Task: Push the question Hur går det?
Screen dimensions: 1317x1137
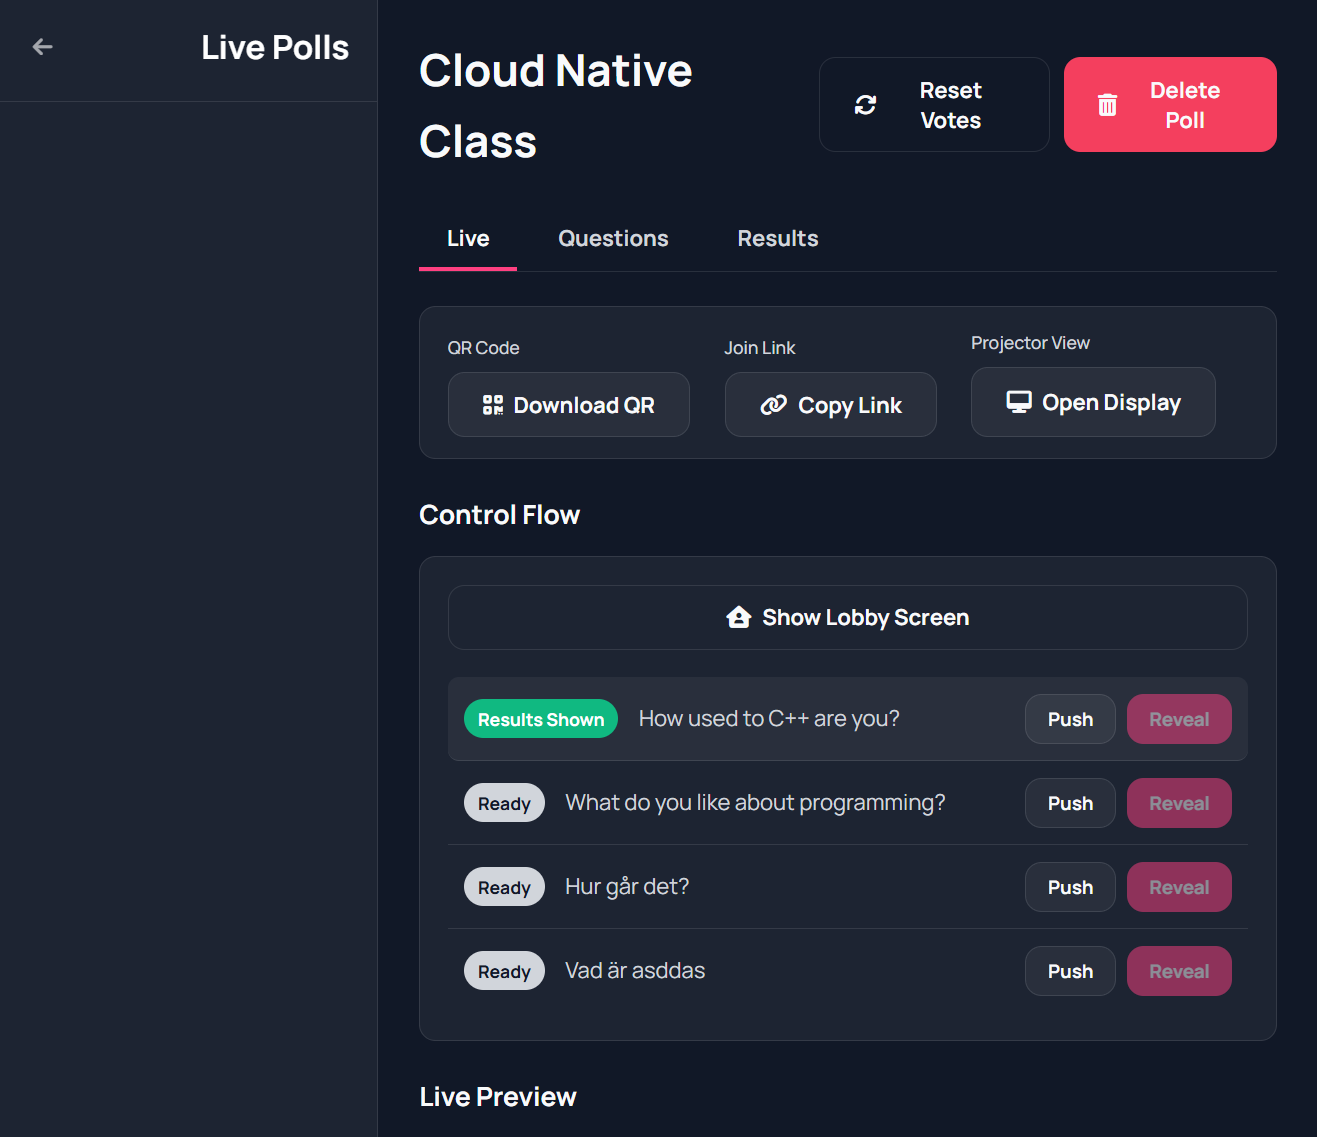Action: 1069,886
